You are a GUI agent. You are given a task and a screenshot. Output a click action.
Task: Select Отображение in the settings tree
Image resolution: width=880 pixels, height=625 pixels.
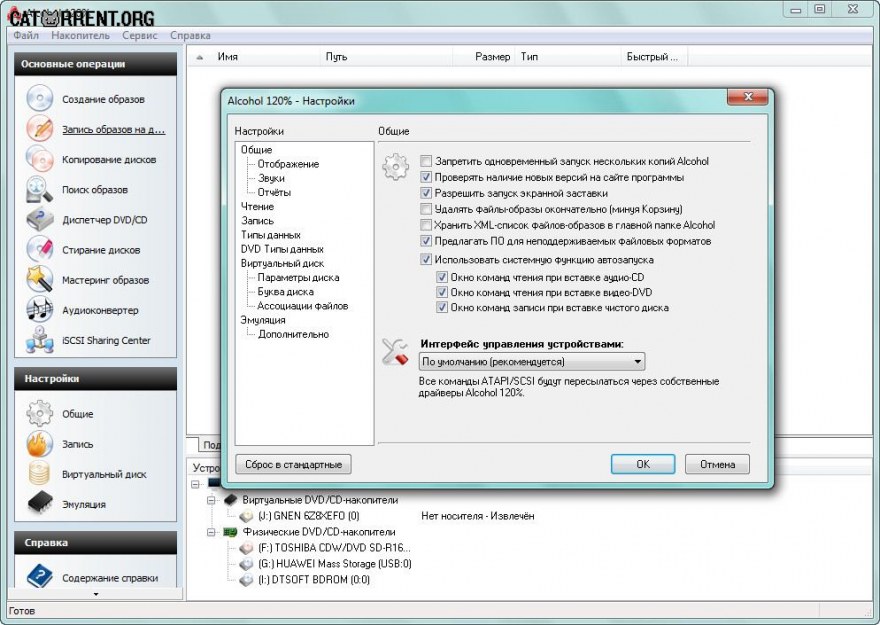click(x=288, y=164)
